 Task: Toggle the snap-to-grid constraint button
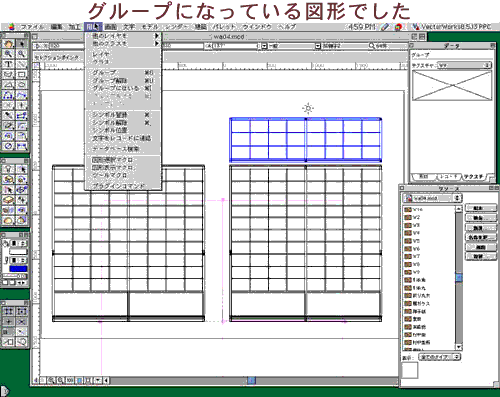point(8,311)
